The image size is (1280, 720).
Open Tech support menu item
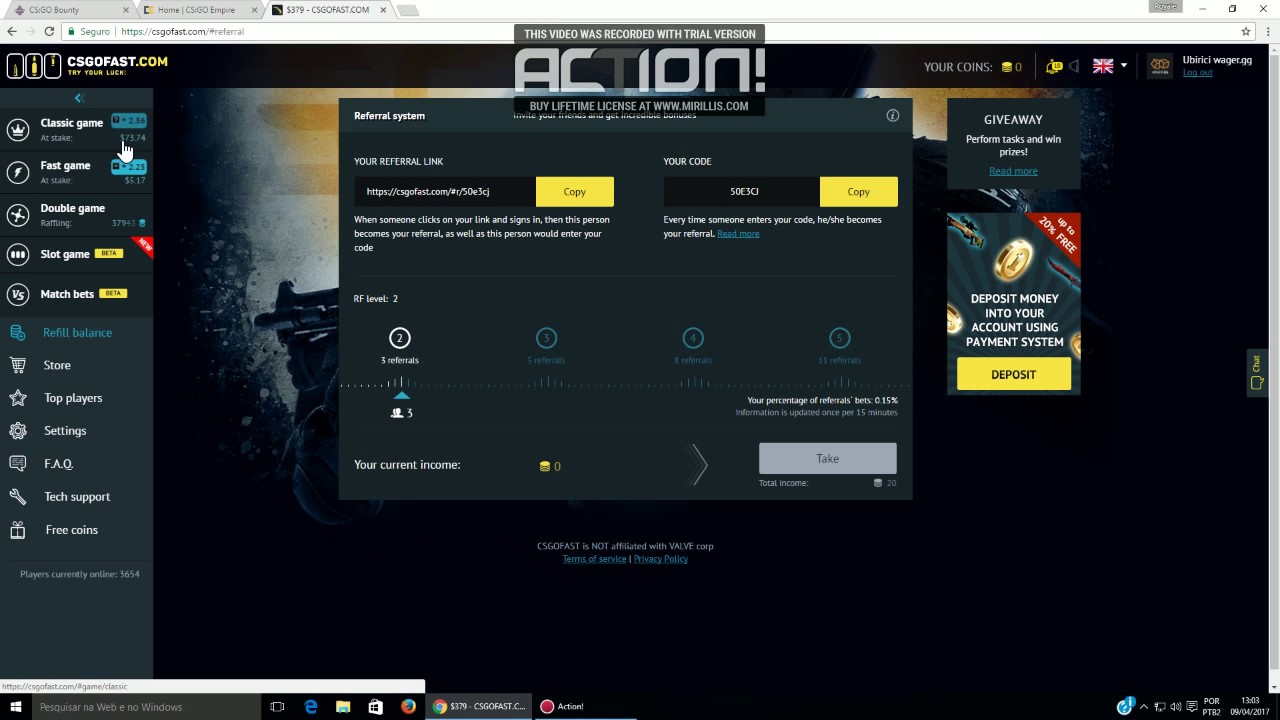[x=77, y=497]
